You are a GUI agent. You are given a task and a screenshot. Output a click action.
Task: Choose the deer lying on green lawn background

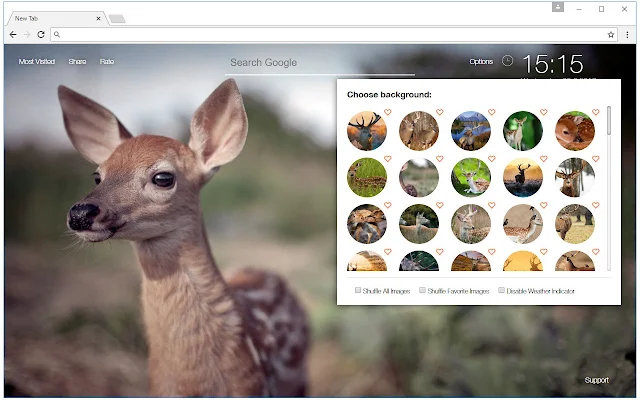(x=471, y=178)
